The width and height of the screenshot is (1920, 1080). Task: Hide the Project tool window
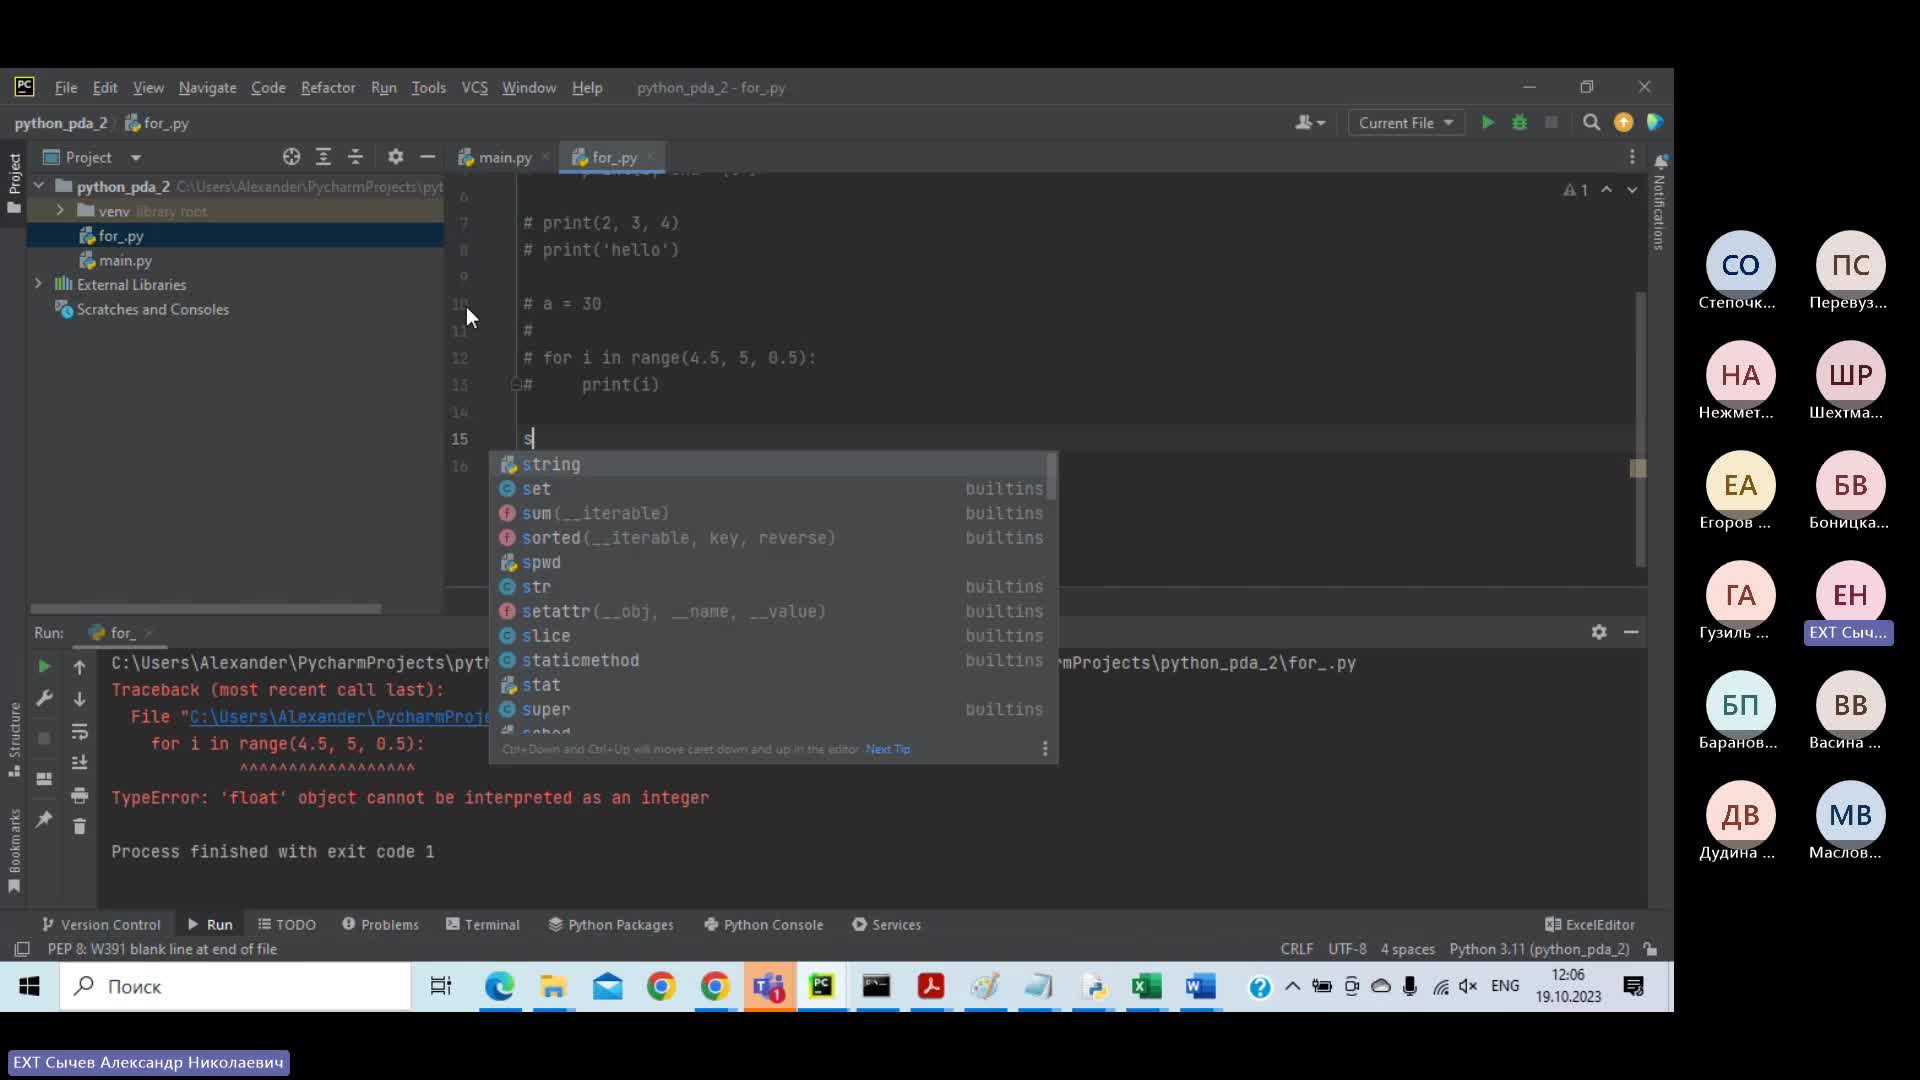tap(427, 157)
